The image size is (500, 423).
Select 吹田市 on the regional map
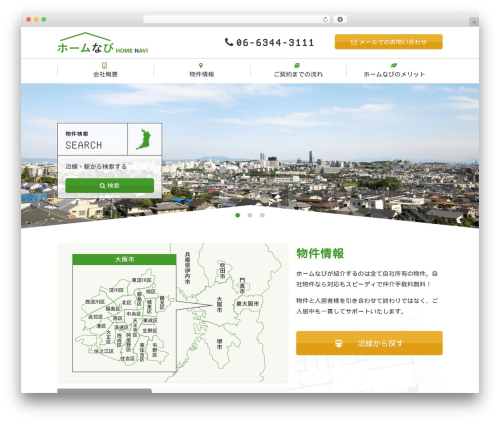pyautogui.click(x=223, y=270)
